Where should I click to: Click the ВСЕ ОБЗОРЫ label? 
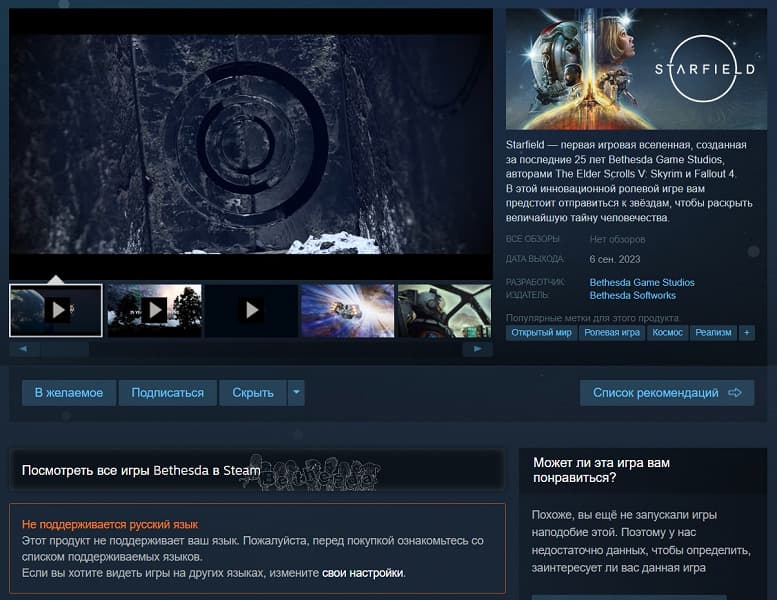[532, 239]
